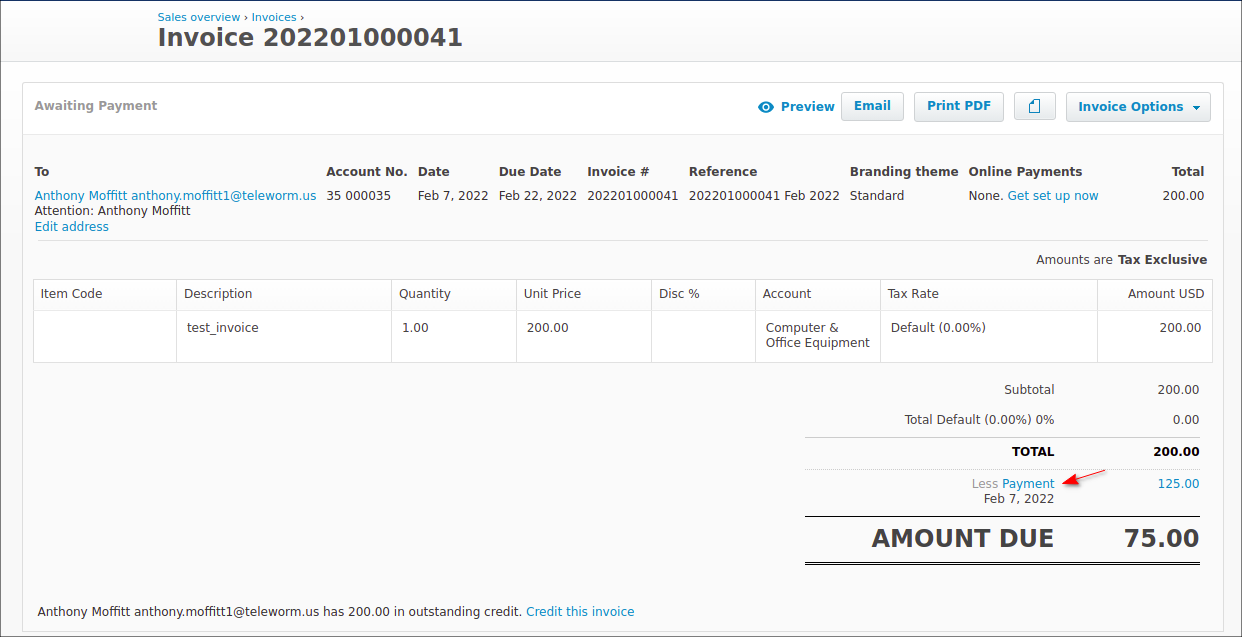Viewport: 1242px width, 637px height.
Task: Click the Edit address link
Action: (72, 227)
